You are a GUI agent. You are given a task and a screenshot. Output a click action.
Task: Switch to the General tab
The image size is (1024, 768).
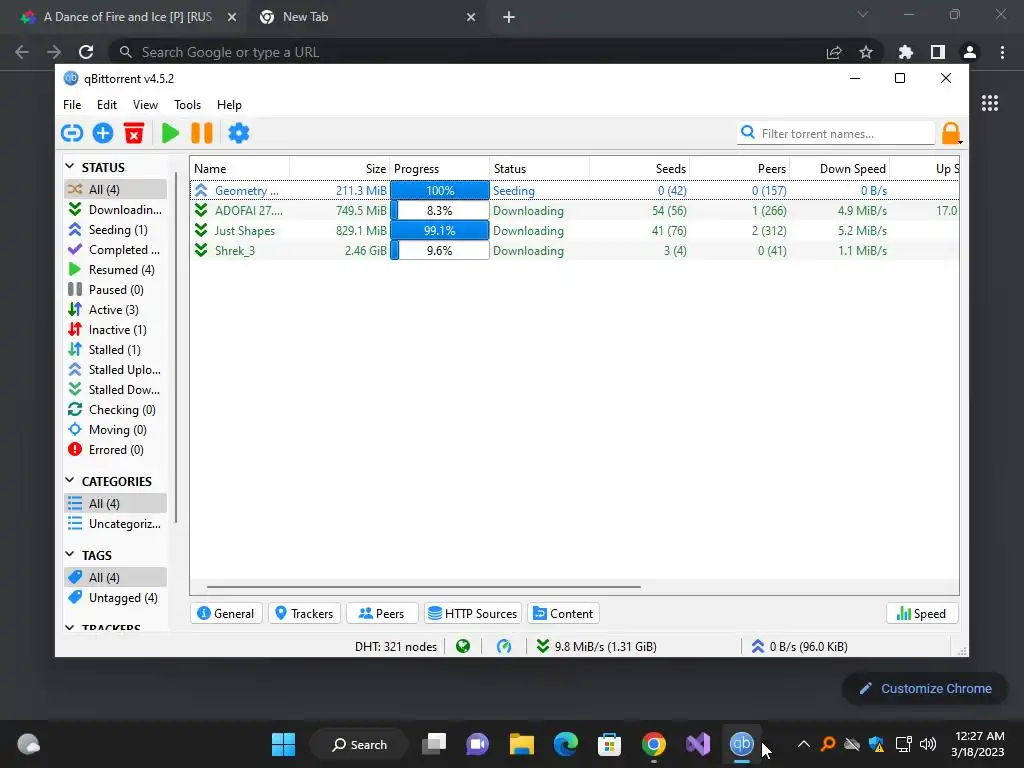tap(226, 613)
